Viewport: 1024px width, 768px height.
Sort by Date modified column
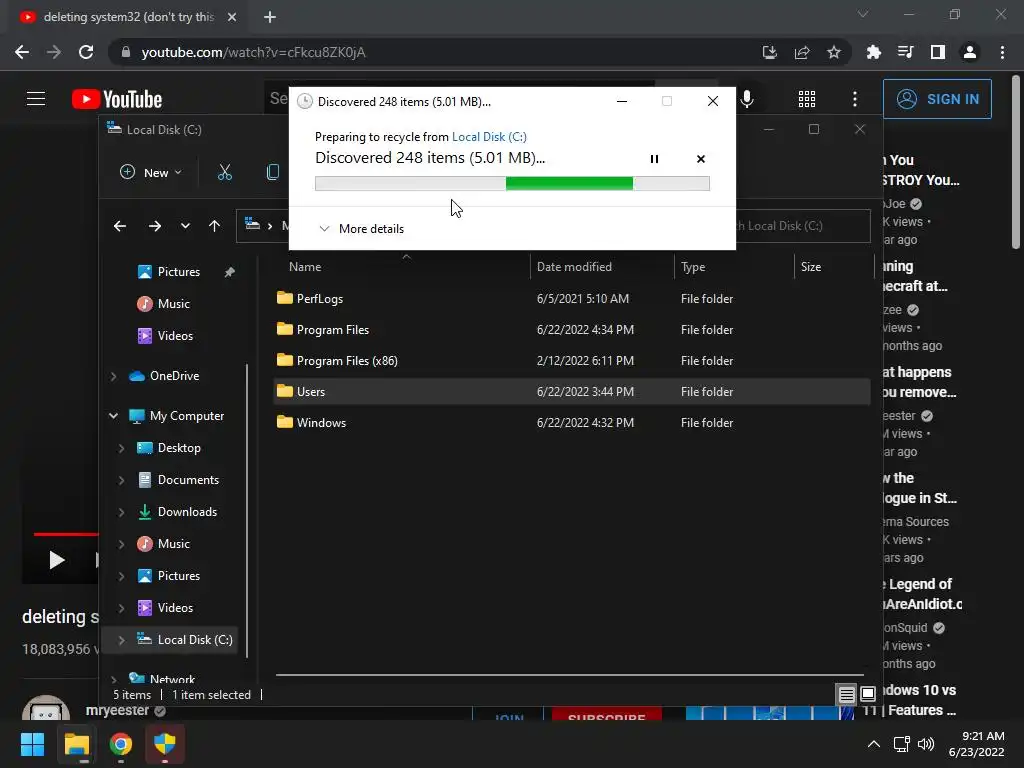point(574,266)
